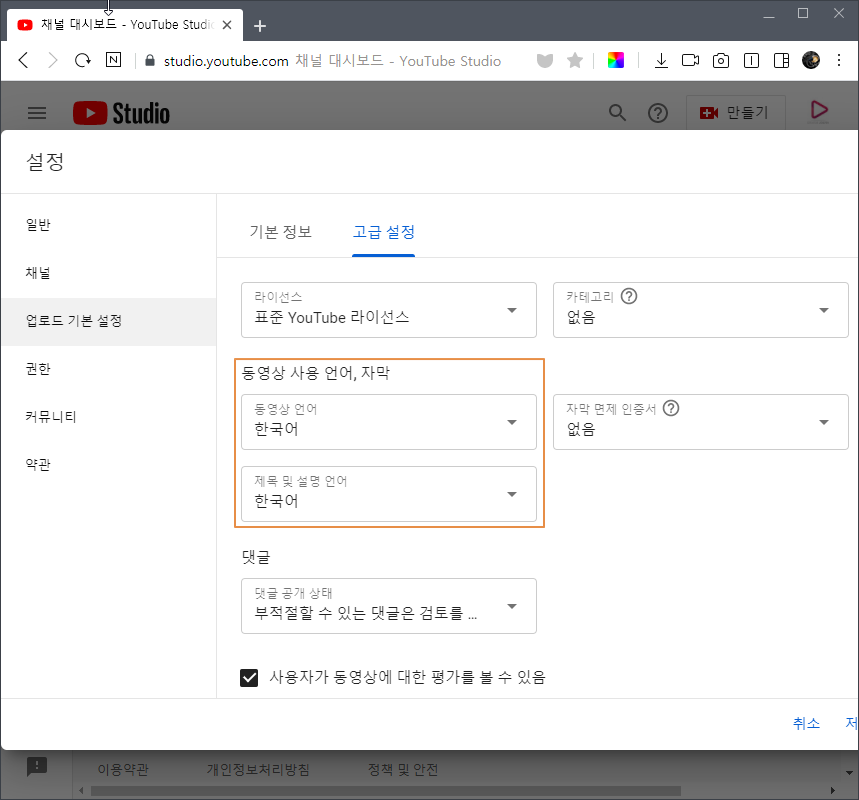Open the 제목 및 설명 언어 dropdown

click(x=389, y=494)
